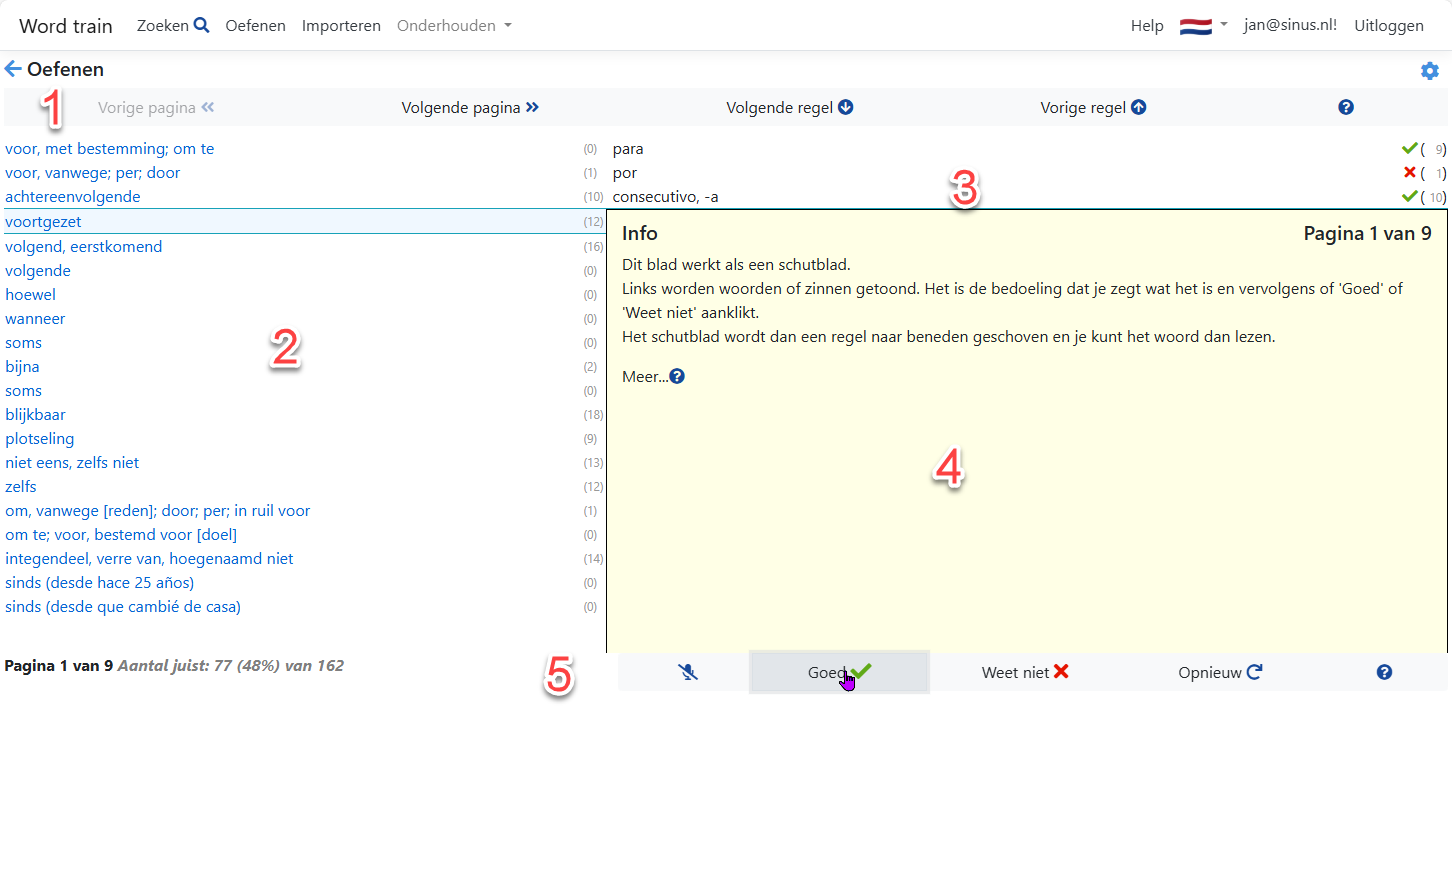The height and width of the screenshot is (885, 1452).
Task: Click the search magnifier icon next to Zoeken
Action: click(x=201, y=25)
